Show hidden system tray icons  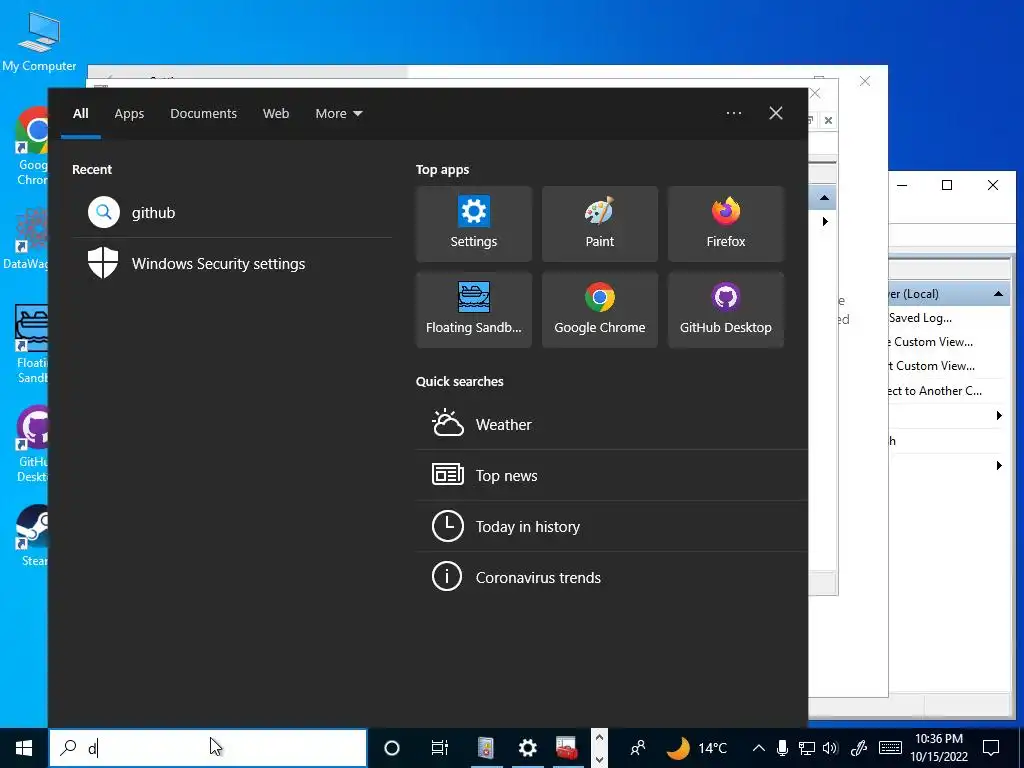[758, 748]
